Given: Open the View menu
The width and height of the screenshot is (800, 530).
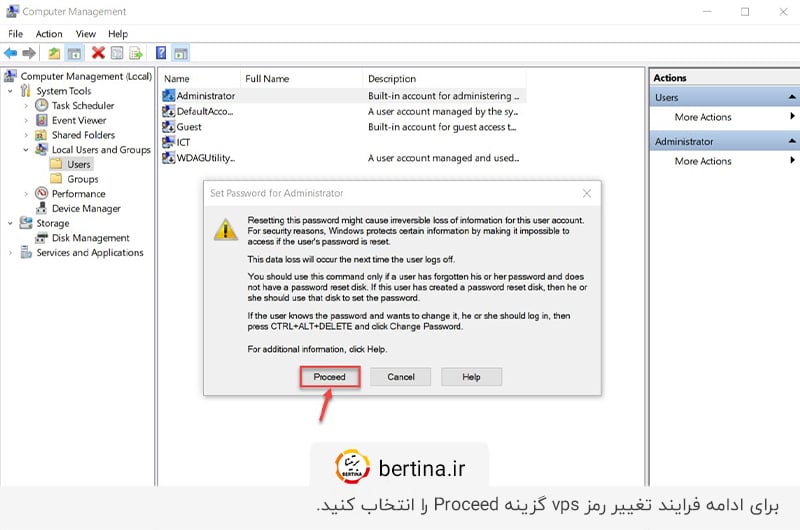Looking at the screenshot, I should [x=86, y=34].
